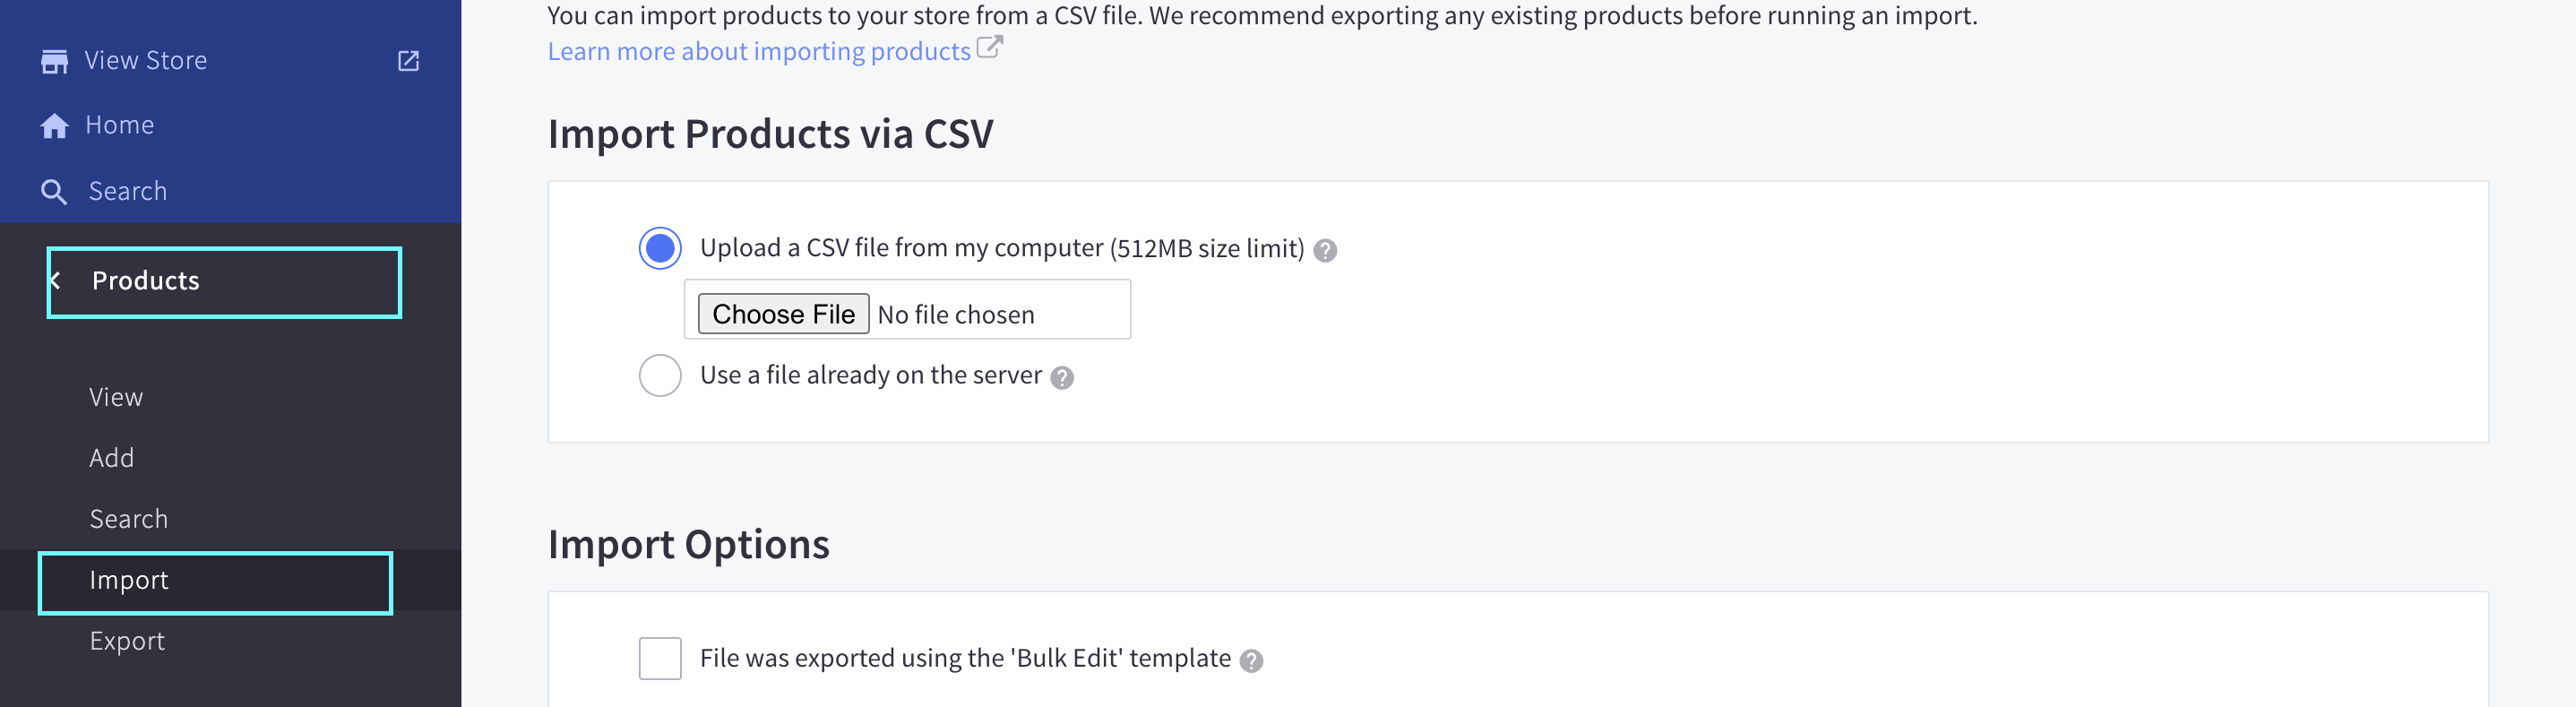Click the View Store storefront icon
The width and height of the screenshot is (2576, 707).
(54, 62)
